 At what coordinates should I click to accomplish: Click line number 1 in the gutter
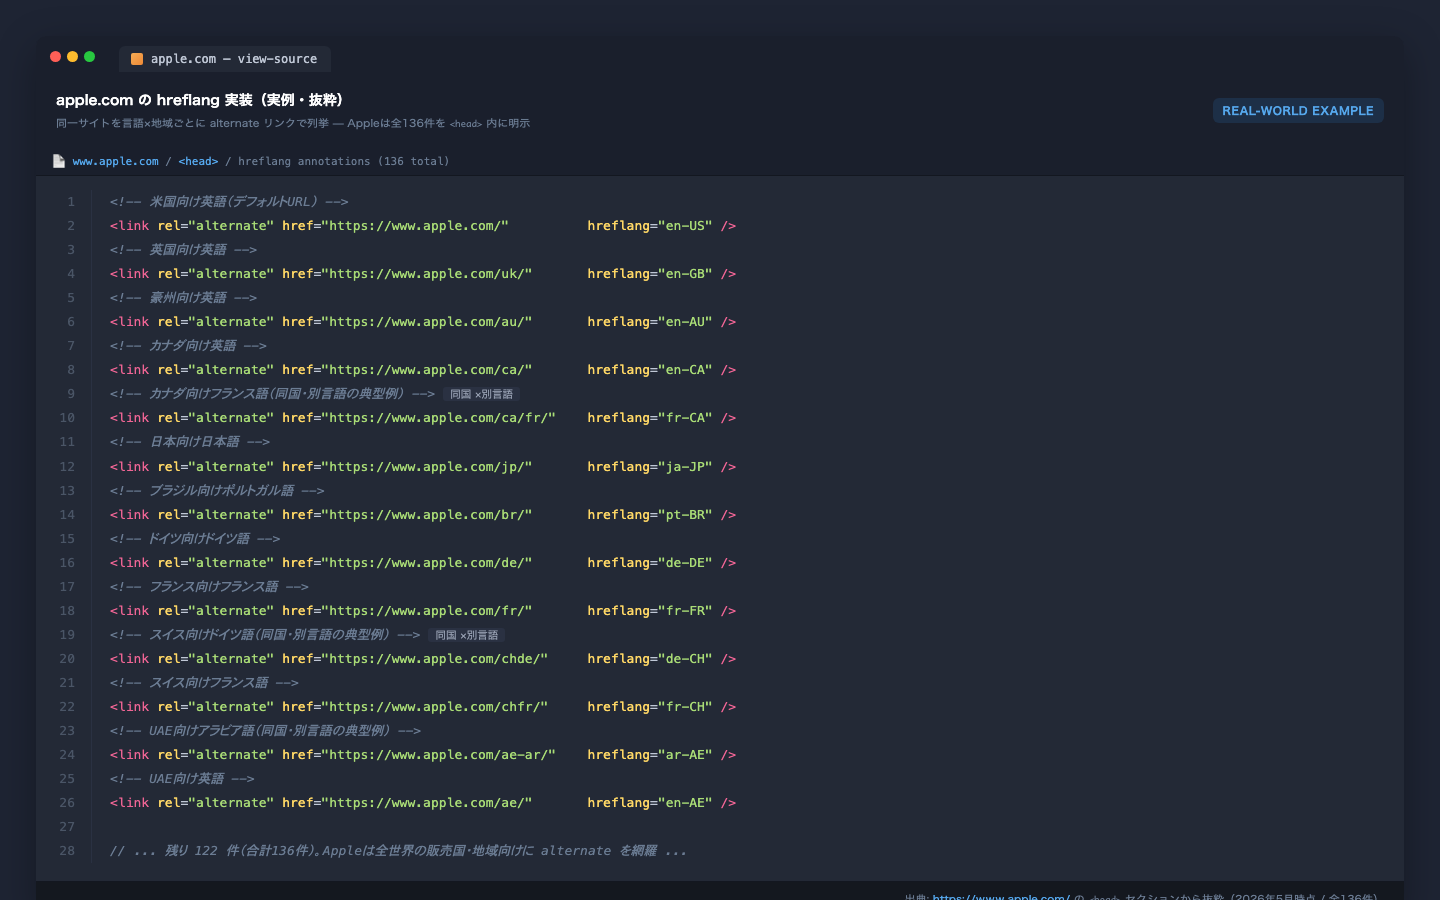[71, 202]
